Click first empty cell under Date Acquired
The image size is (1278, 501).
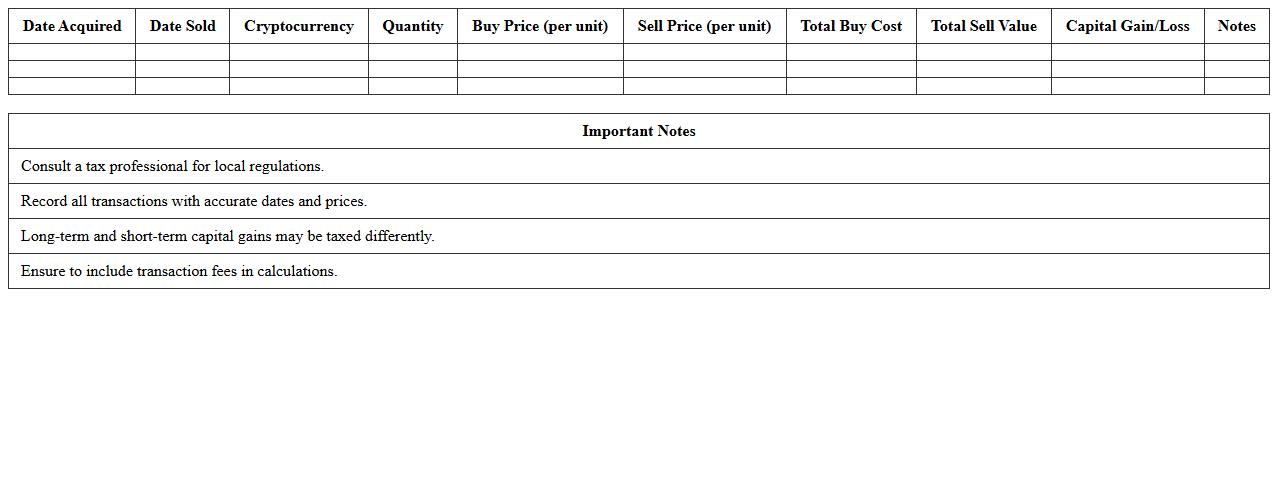(72, 52)
